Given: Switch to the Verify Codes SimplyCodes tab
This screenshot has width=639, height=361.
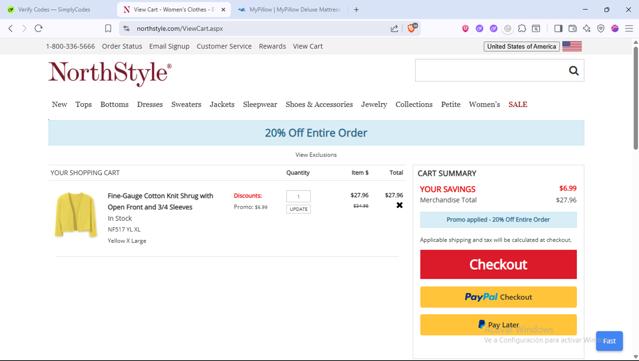Looking at the screenshot, I should pyautogui.click(x=55, y=9).
